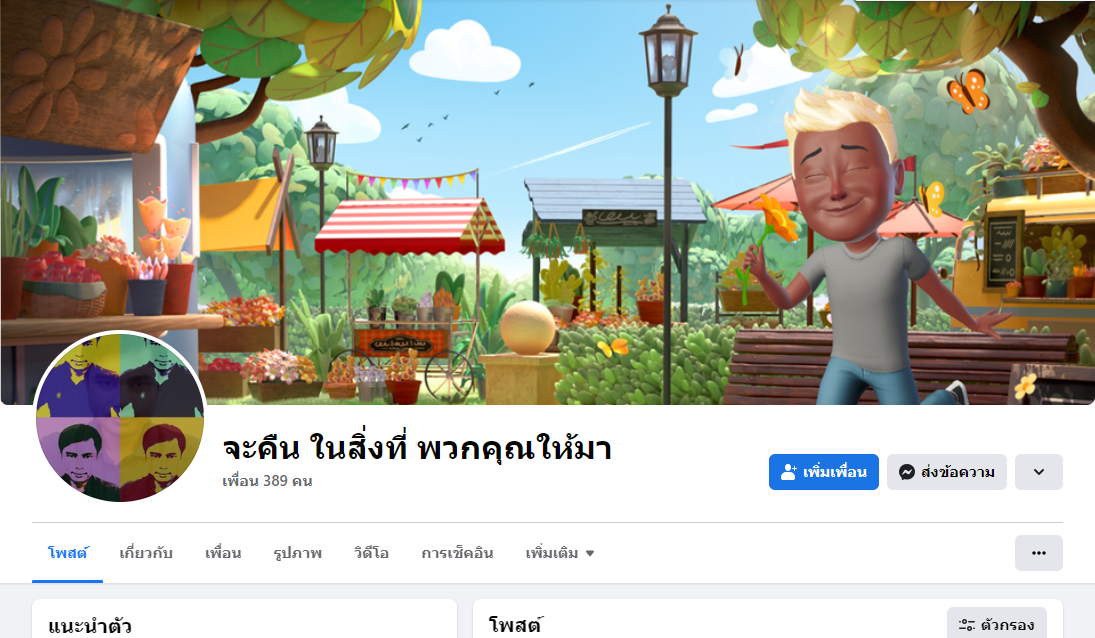The image size is (1095, 638).
Task: Open the three-dots profile options menu
Action: tap(1038, 553)
